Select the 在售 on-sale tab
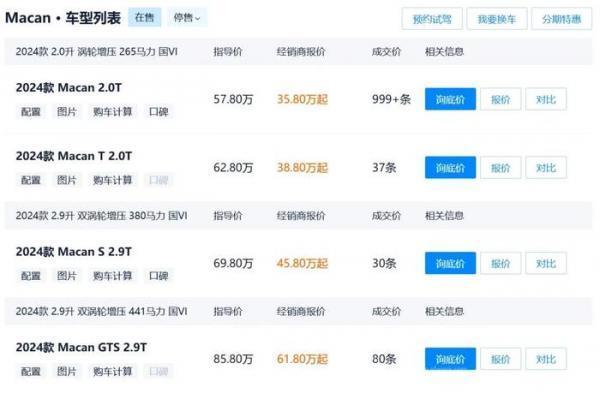 pos(145,18)
